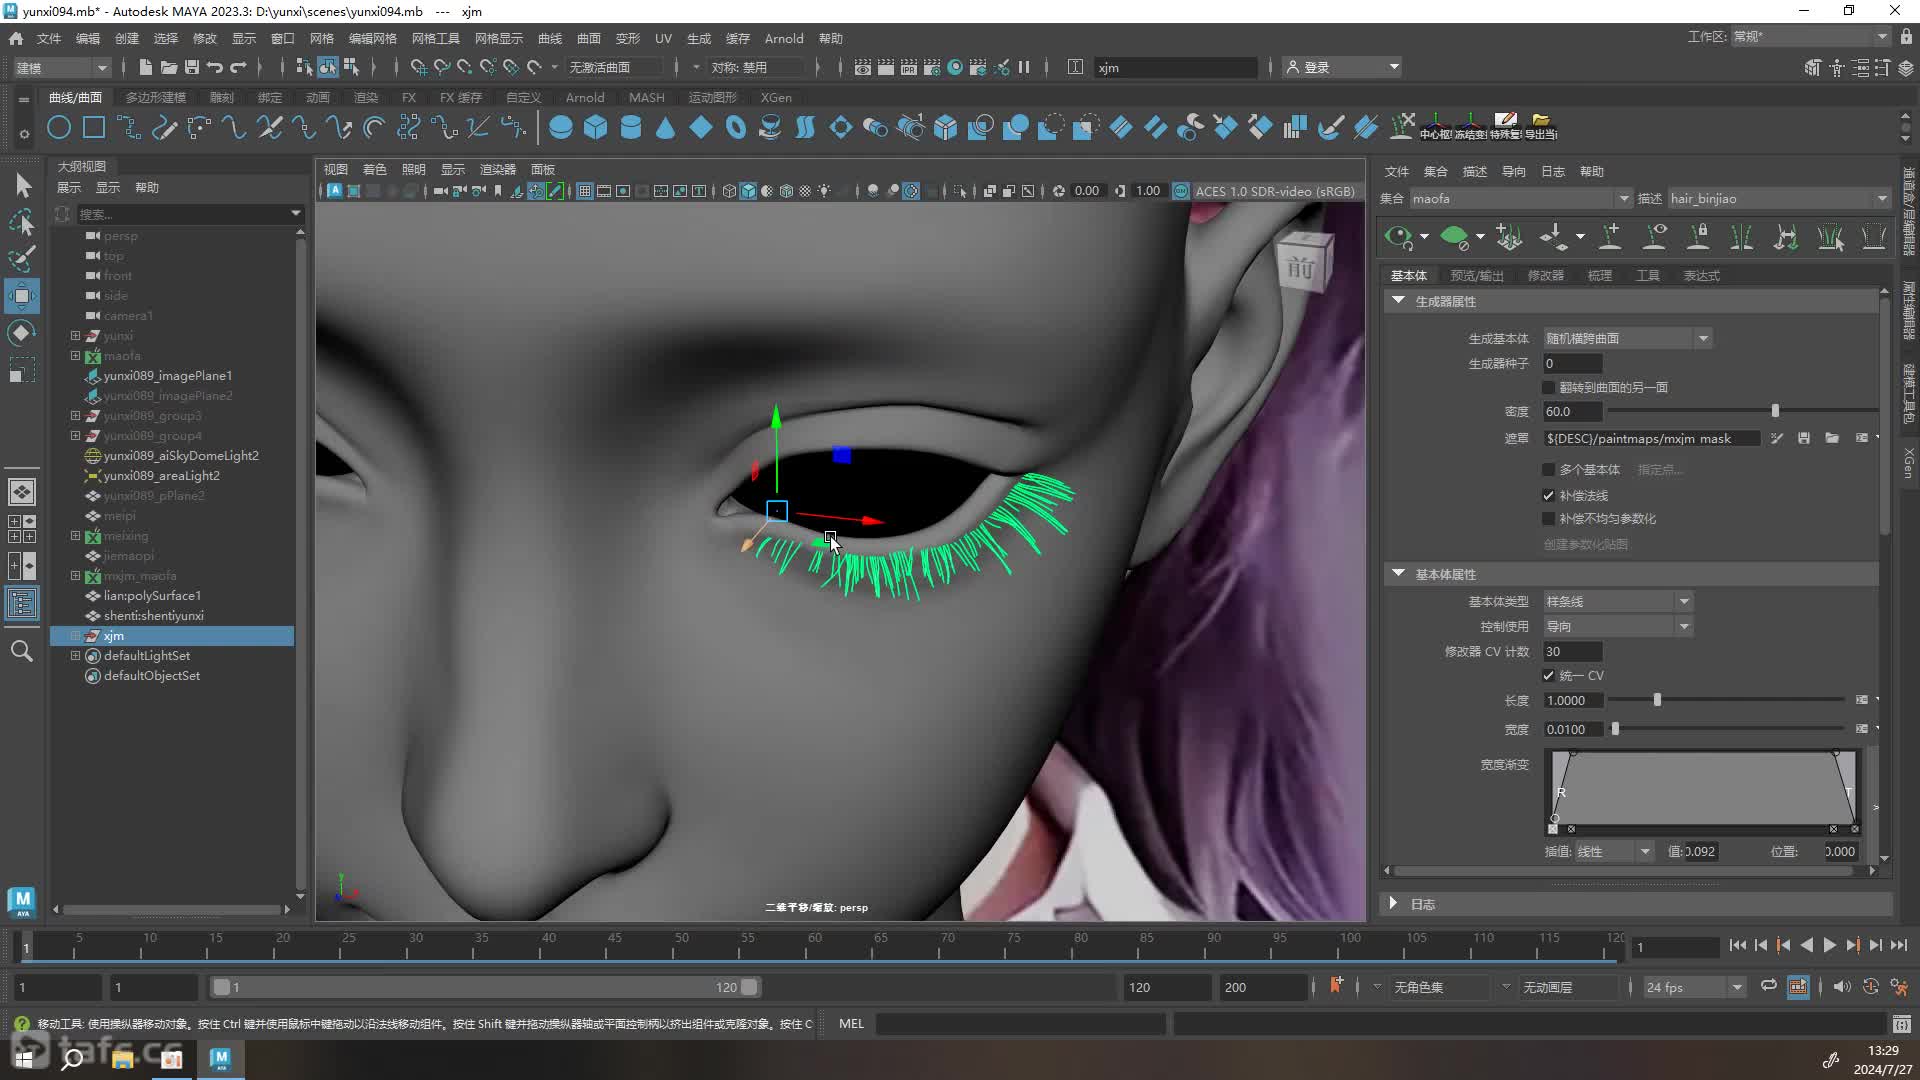This screenshot has height=1080, width=1920.
Task: Open the 建模 menu set dropdown
Action: [x=62, y=68]
